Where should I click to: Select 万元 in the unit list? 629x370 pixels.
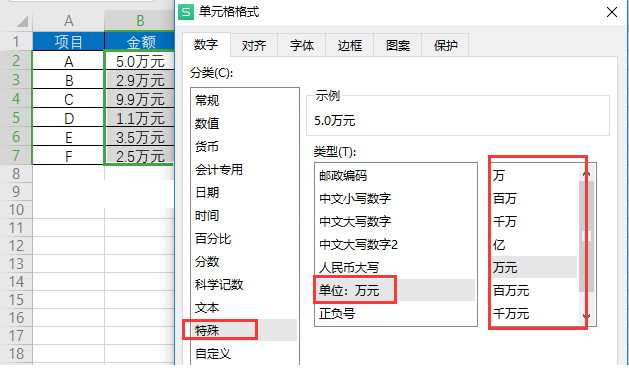pyautogui.click(x=534, y=267)
